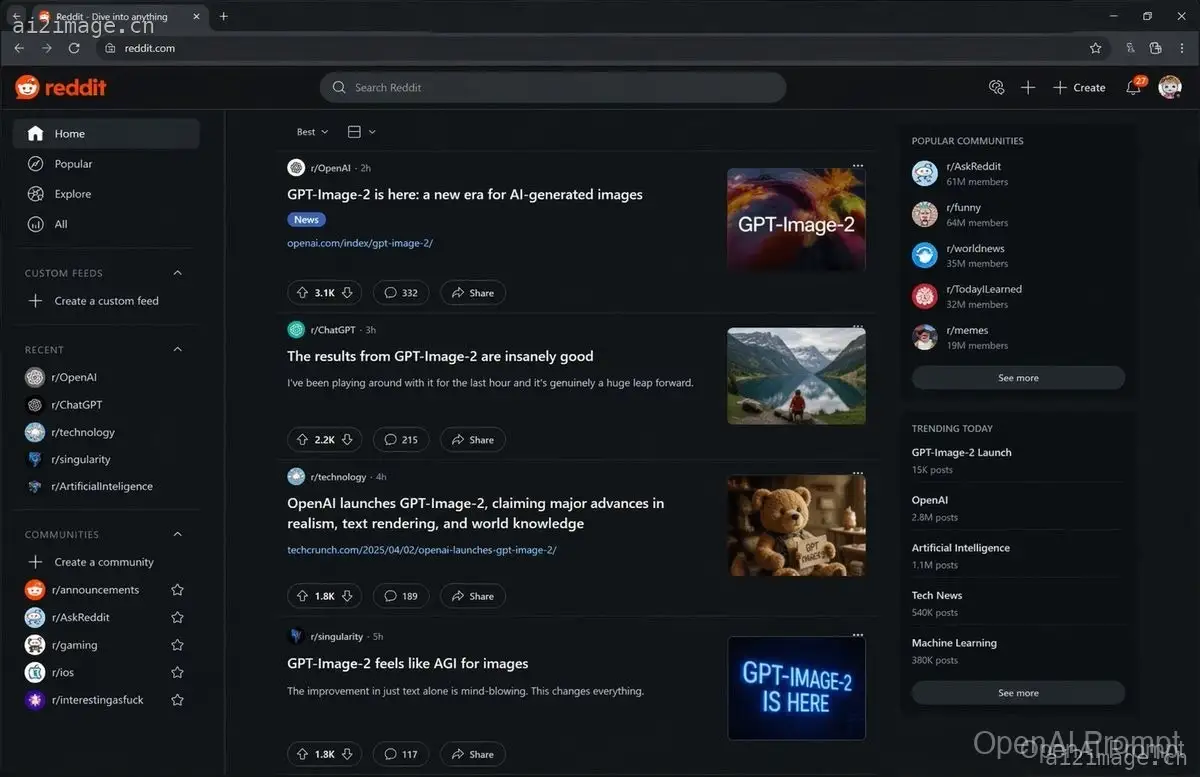Collapse the Custom Feeds section
The width and height of the screenshot is (1200, 777).
coord(177,273)
